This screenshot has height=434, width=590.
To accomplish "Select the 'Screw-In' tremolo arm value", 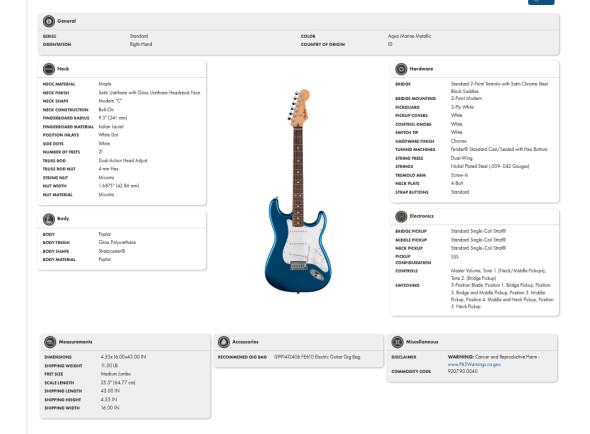I will tap(459, 175).
